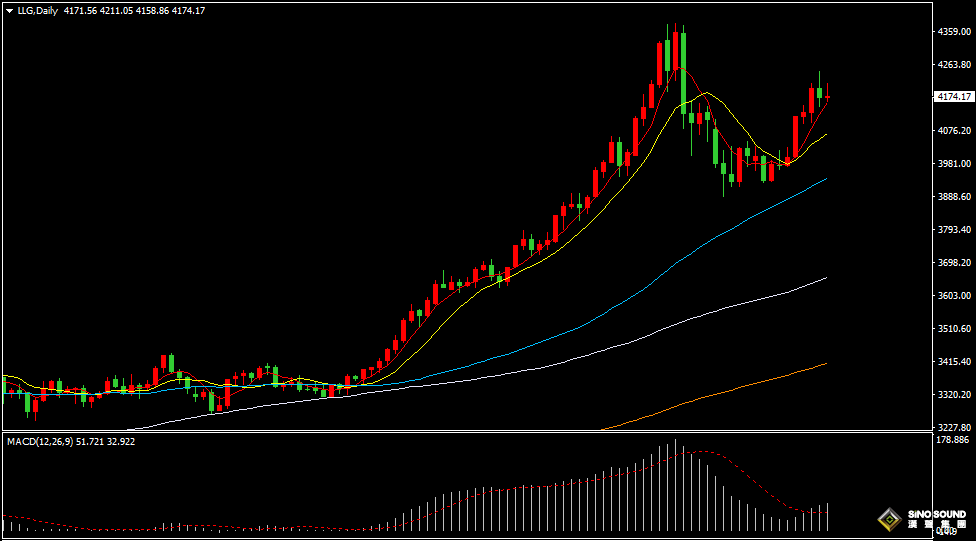The width and height of the screenshot is (976, 541).
Task: Select the yellow moving average line near its peak
Action: (x=708, y=94)
